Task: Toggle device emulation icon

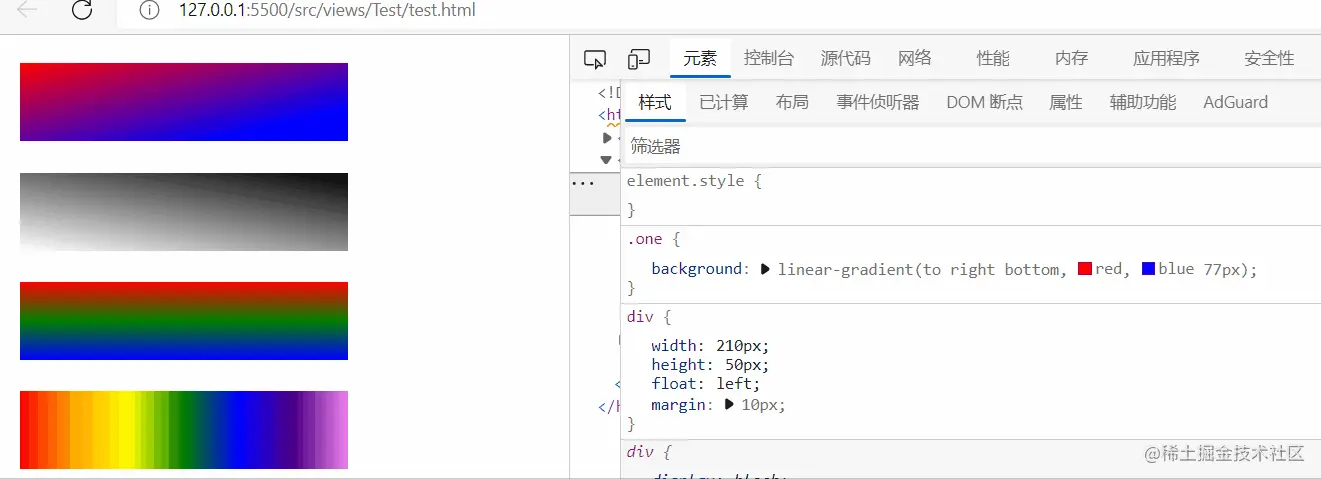Action: click(639, 59)
